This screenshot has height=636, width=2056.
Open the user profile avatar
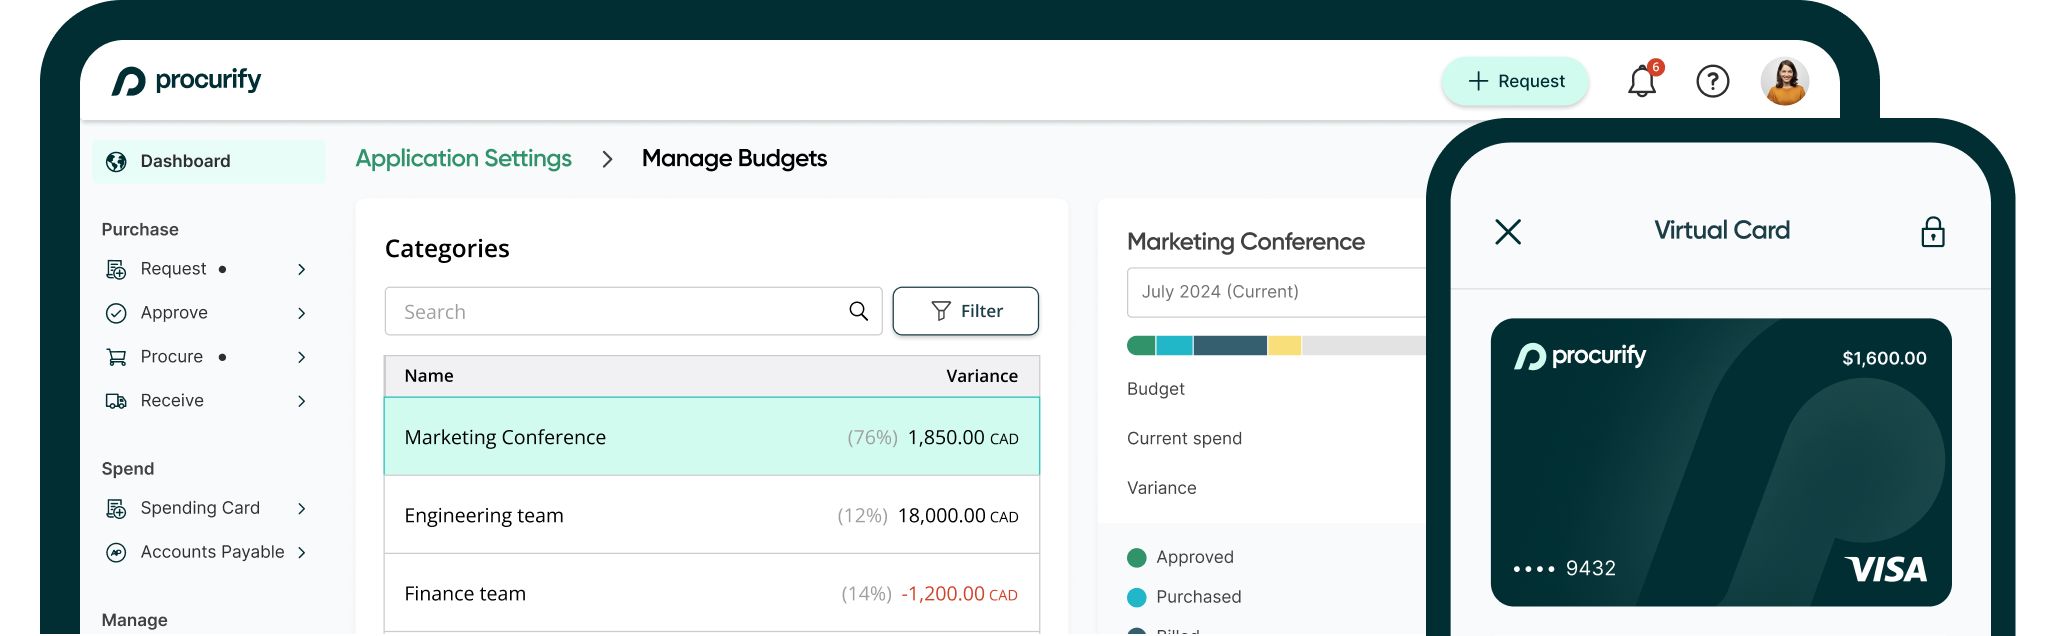(1785, 81)
